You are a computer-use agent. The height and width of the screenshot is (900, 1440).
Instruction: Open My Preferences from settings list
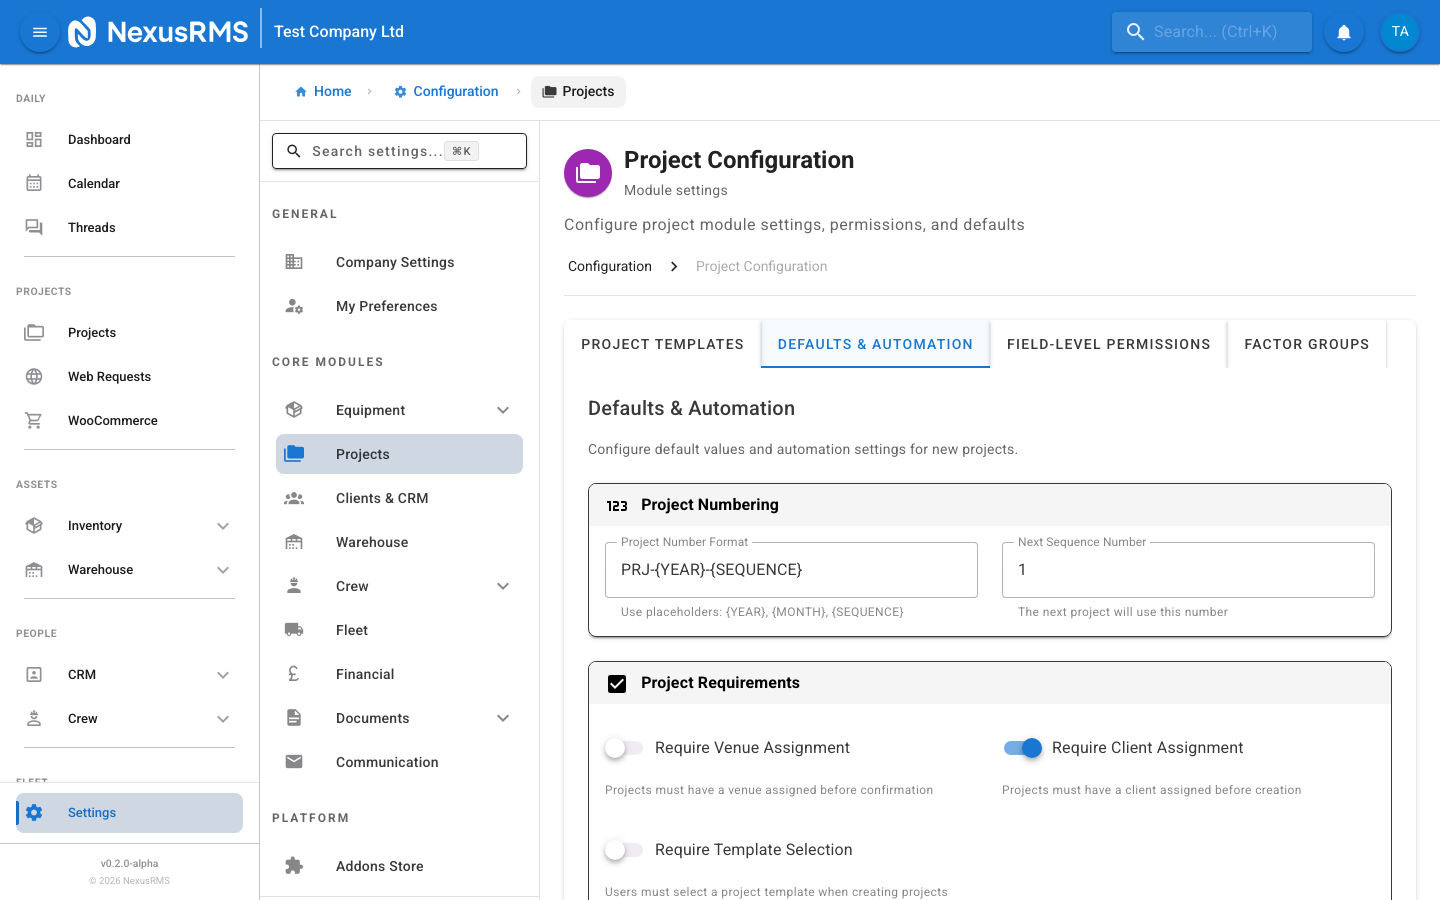[x=386, y=306]
